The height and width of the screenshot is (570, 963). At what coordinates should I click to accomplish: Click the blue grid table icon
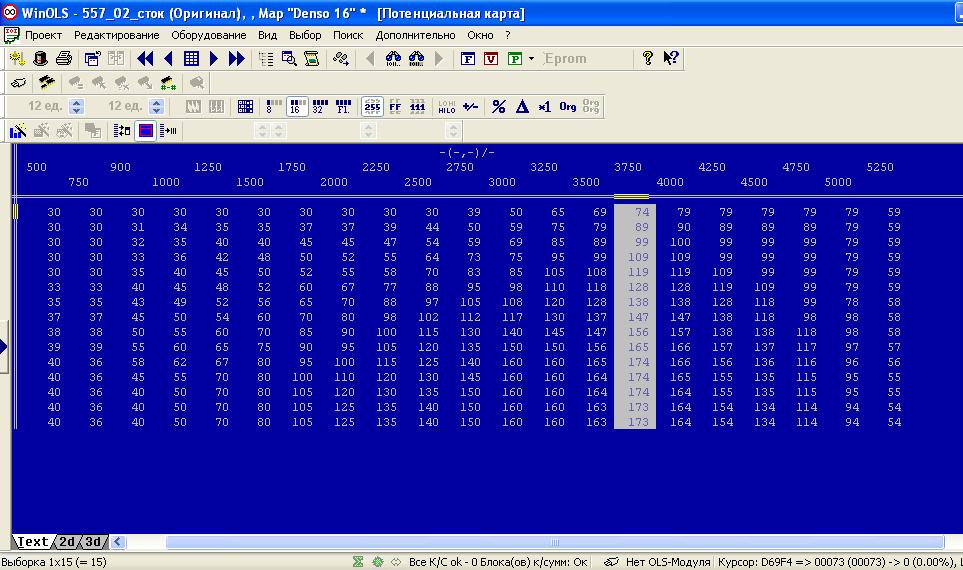click(x=191, y=59)
